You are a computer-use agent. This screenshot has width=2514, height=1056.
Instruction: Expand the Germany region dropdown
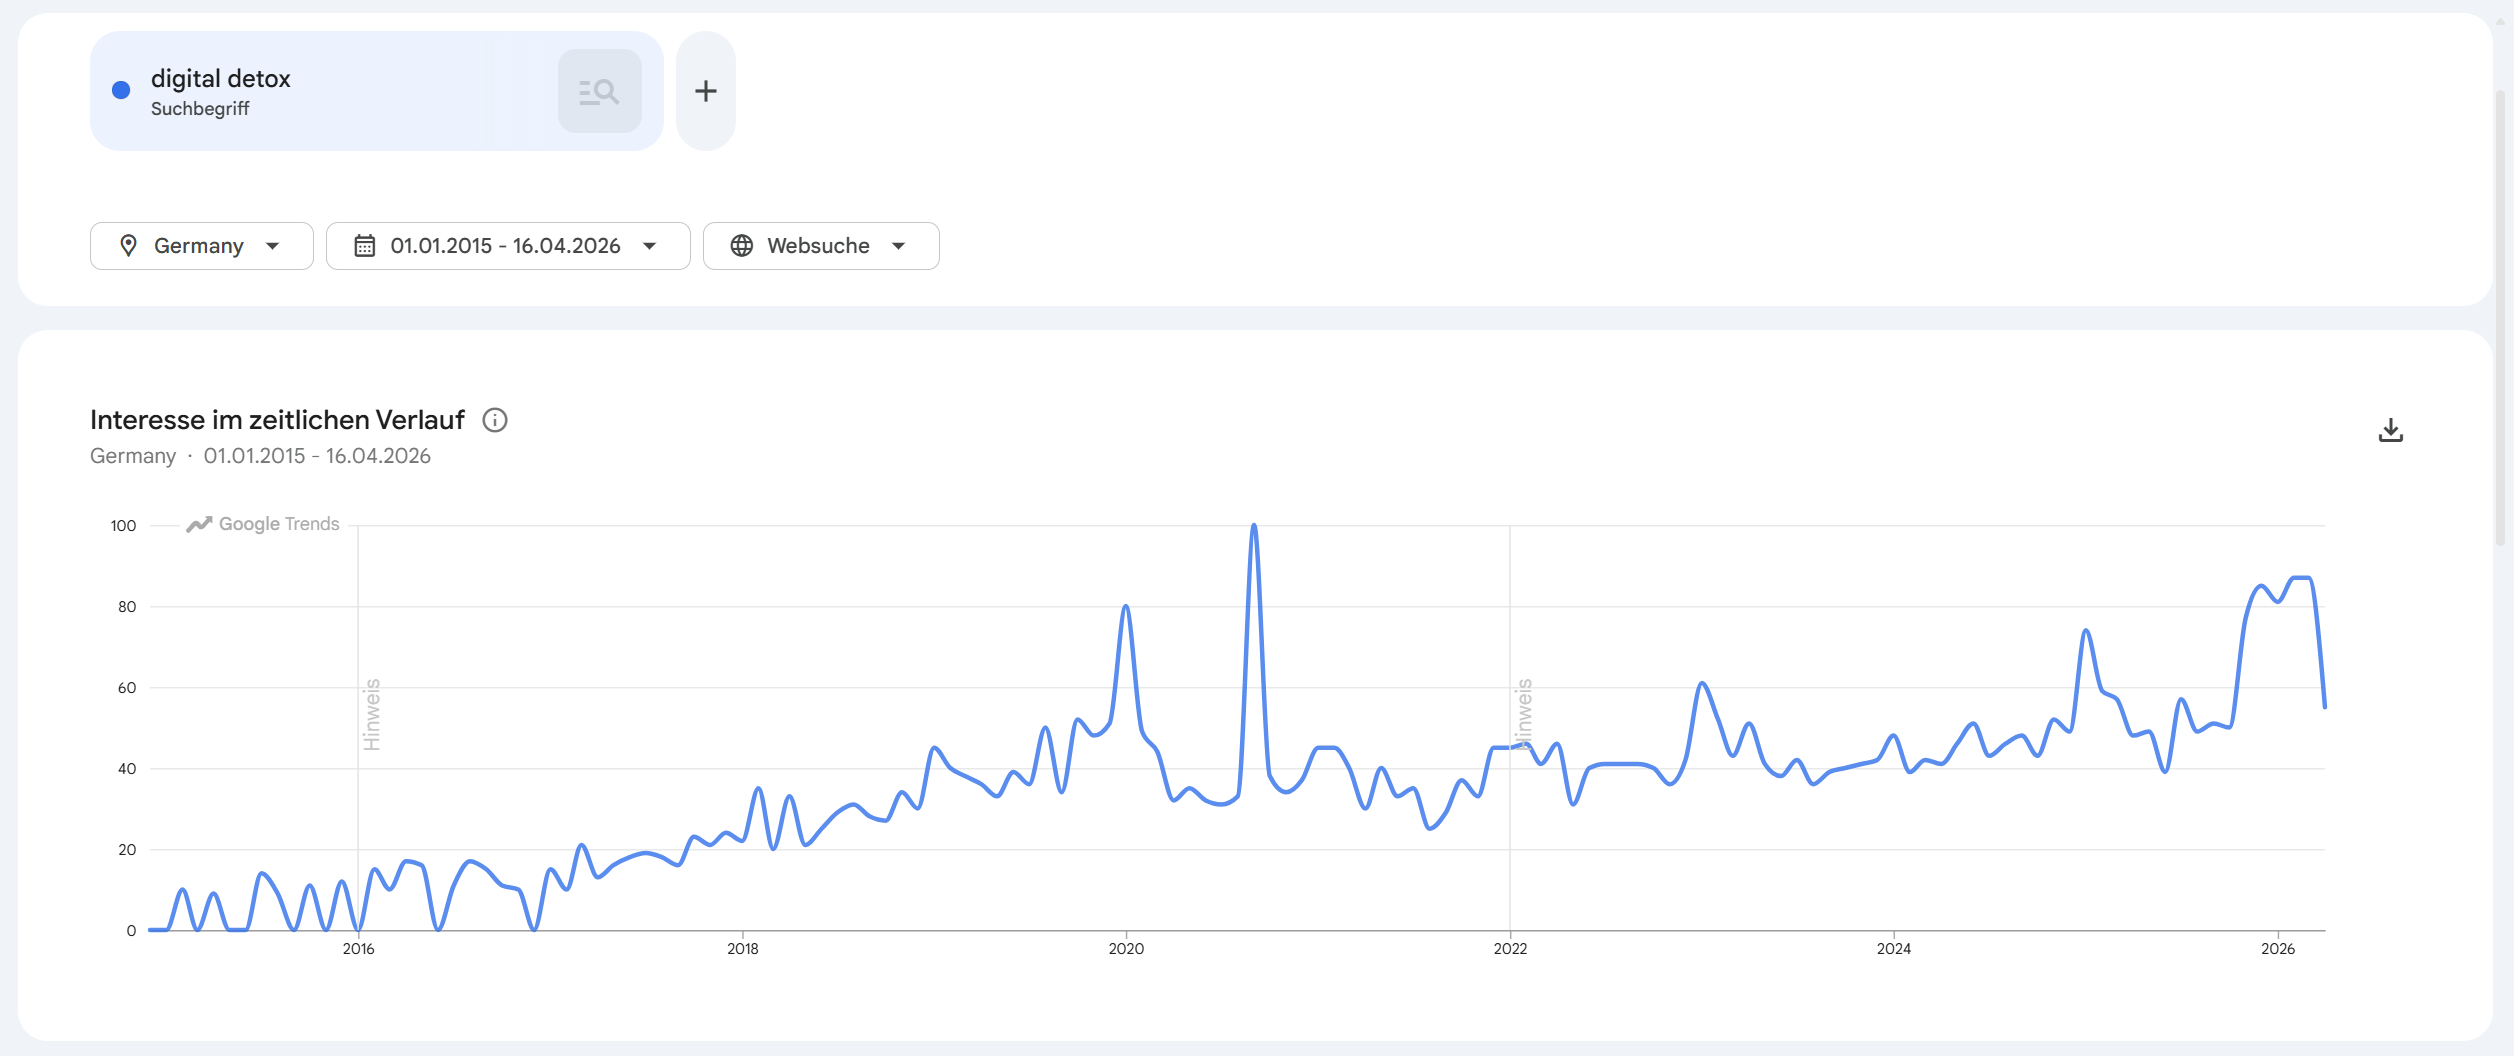pos(273,246)
